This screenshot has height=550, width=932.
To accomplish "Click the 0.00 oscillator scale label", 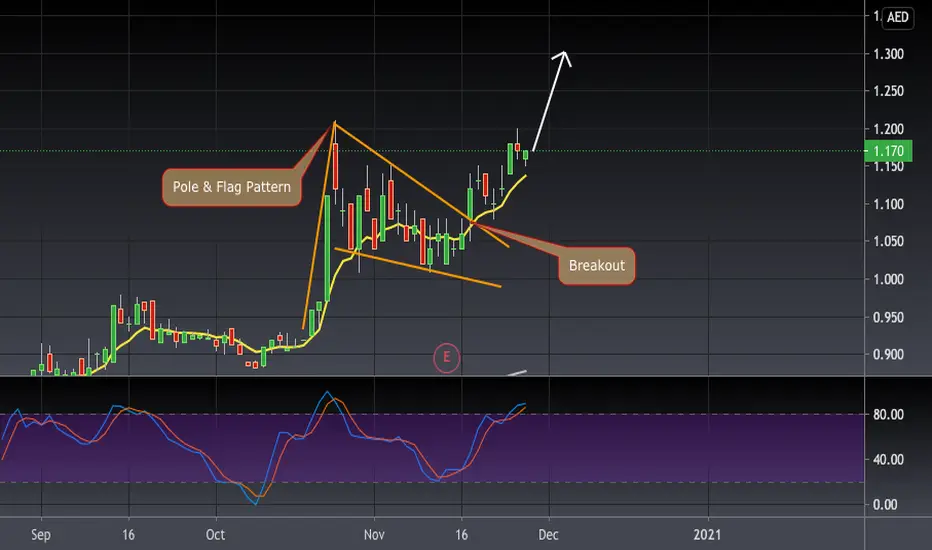I will tap(884, 505).
